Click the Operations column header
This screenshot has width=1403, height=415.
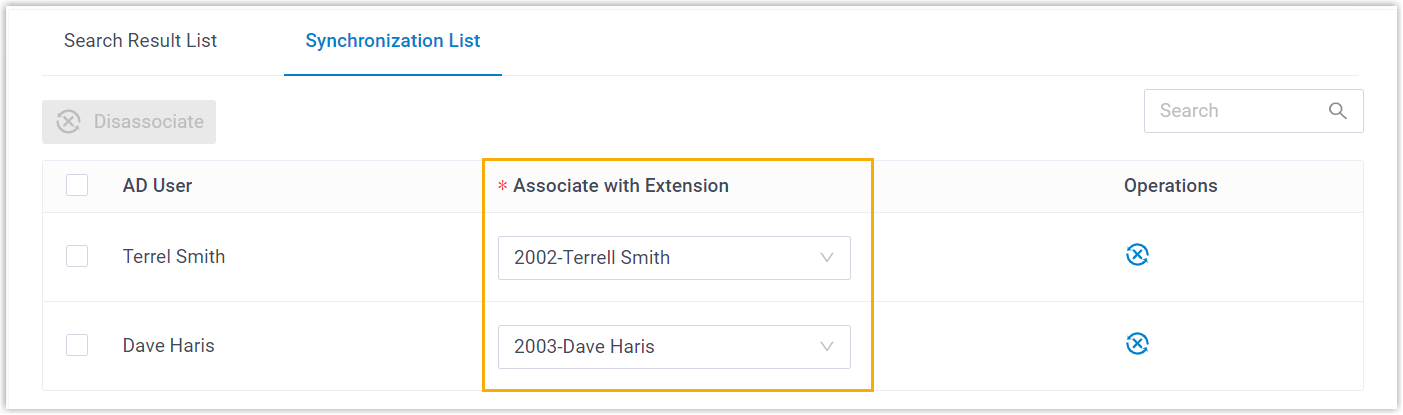1170,185
